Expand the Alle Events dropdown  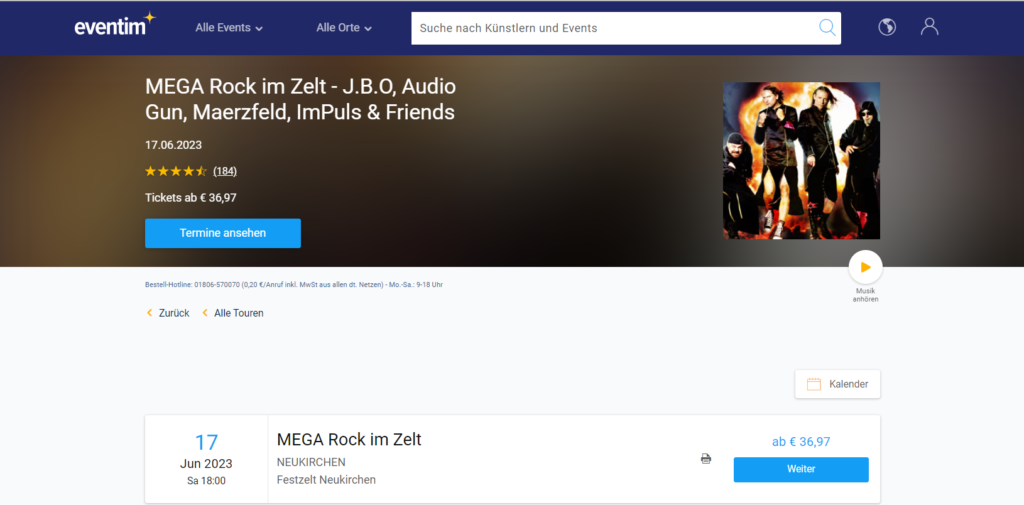click(x=229, y=28)
